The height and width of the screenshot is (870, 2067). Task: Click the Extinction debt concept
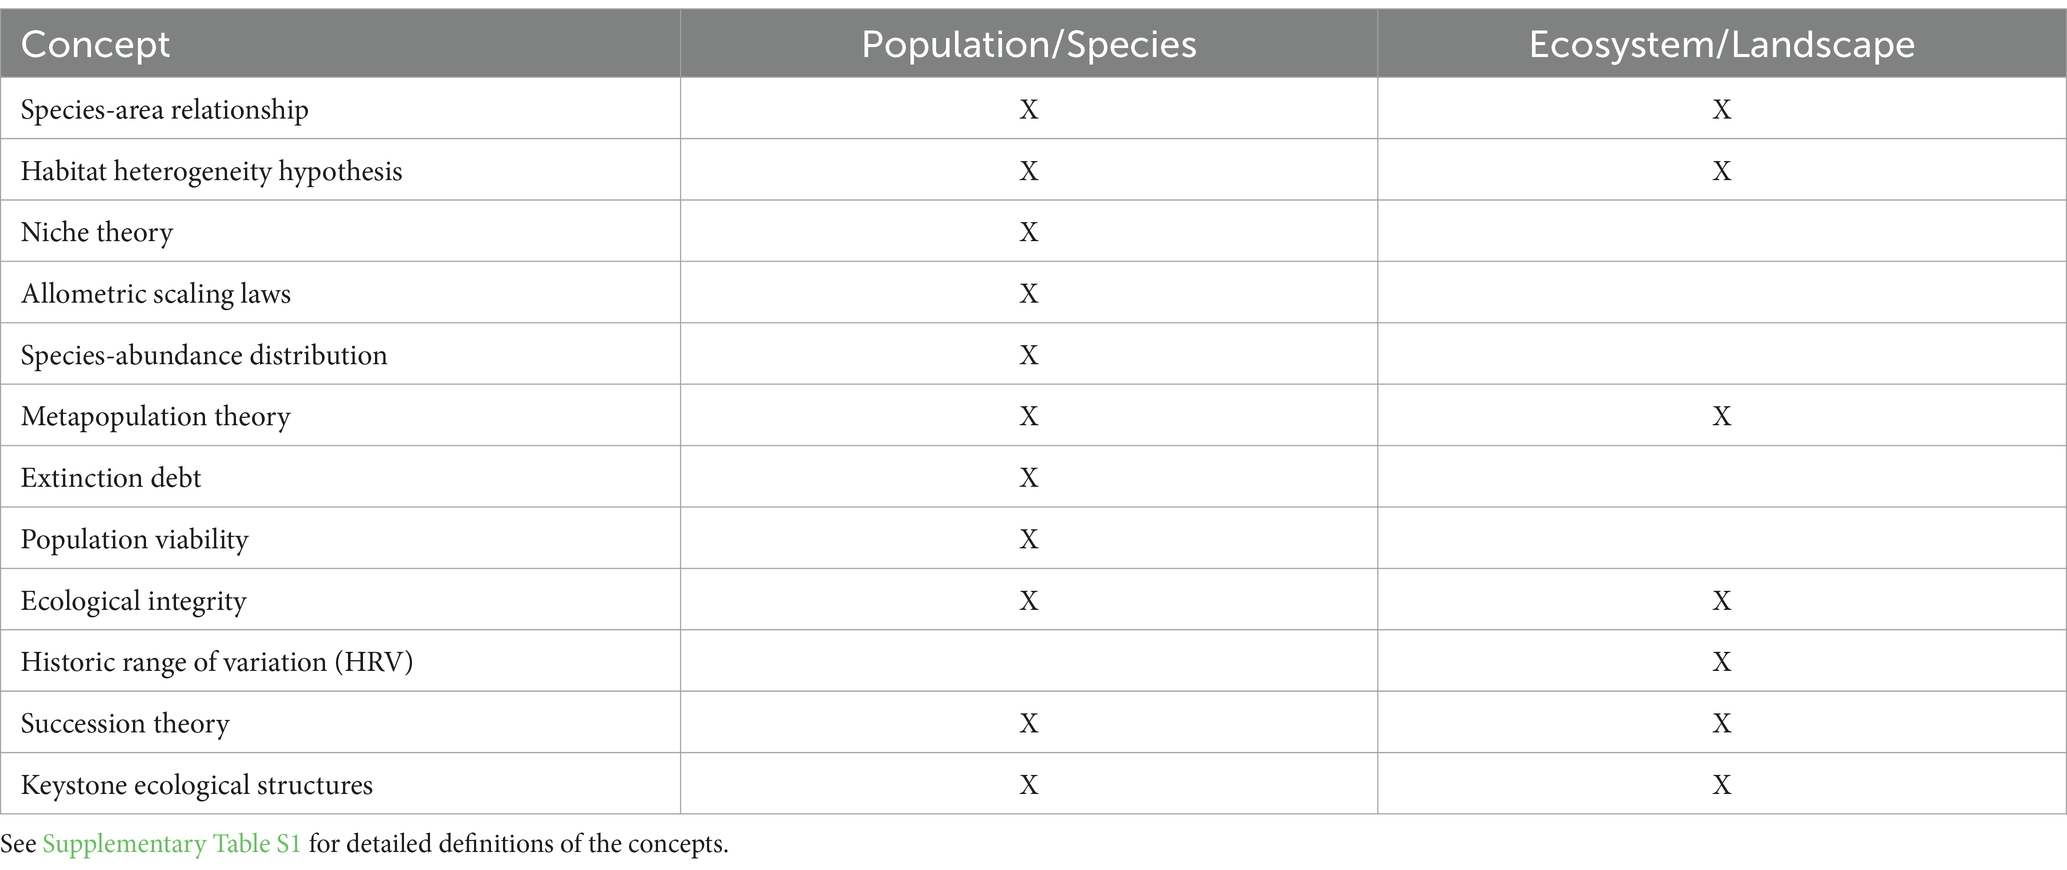pos(111,478)
